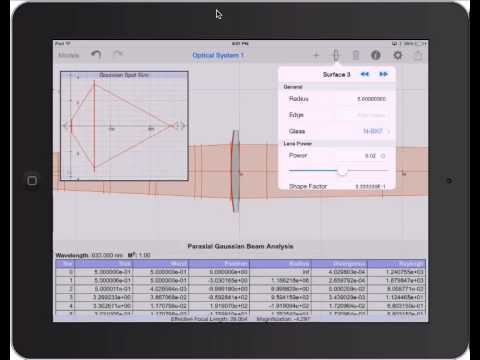Viewport: 480px width, 360px height.
Task: Tap the plus icon to add an element
Action: [x=316, y=55]
